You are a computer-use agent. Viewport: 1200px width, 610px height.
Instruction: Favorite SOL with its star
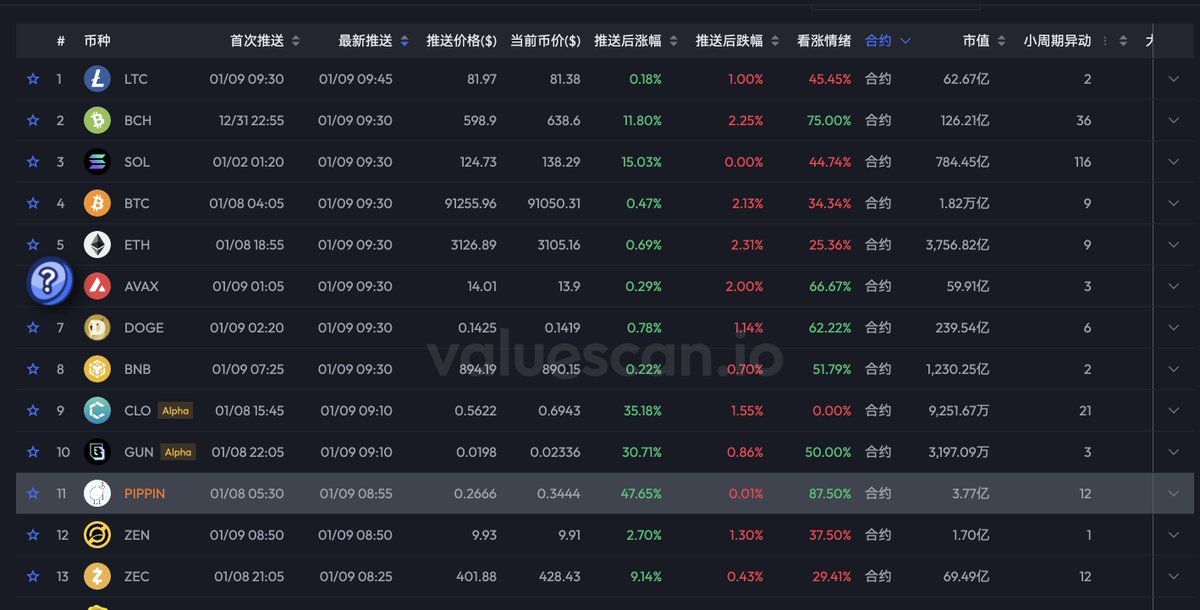[x=33, y=162]
